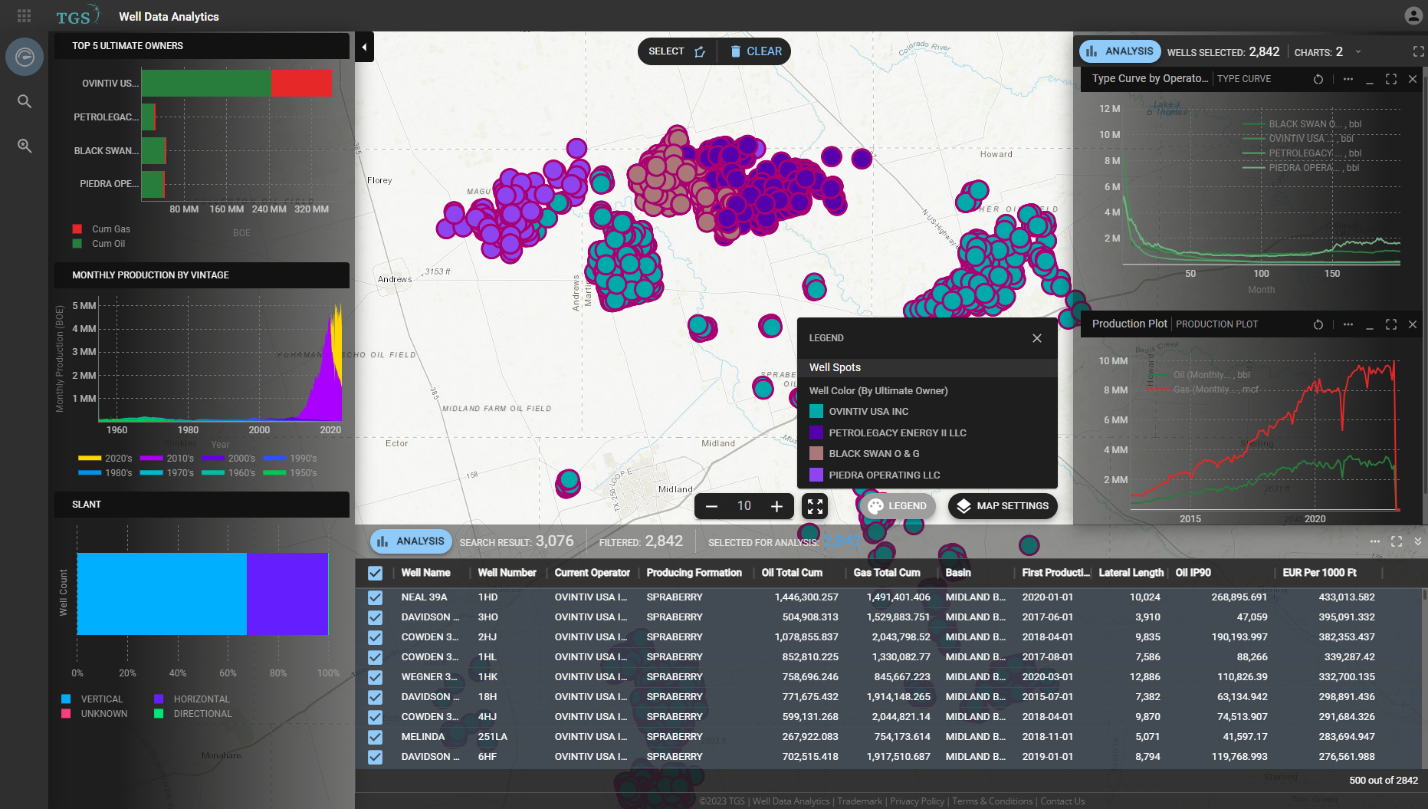Uncheck the NEAL 39A well row
1428x809 pixels.
(x=375, y=596)
